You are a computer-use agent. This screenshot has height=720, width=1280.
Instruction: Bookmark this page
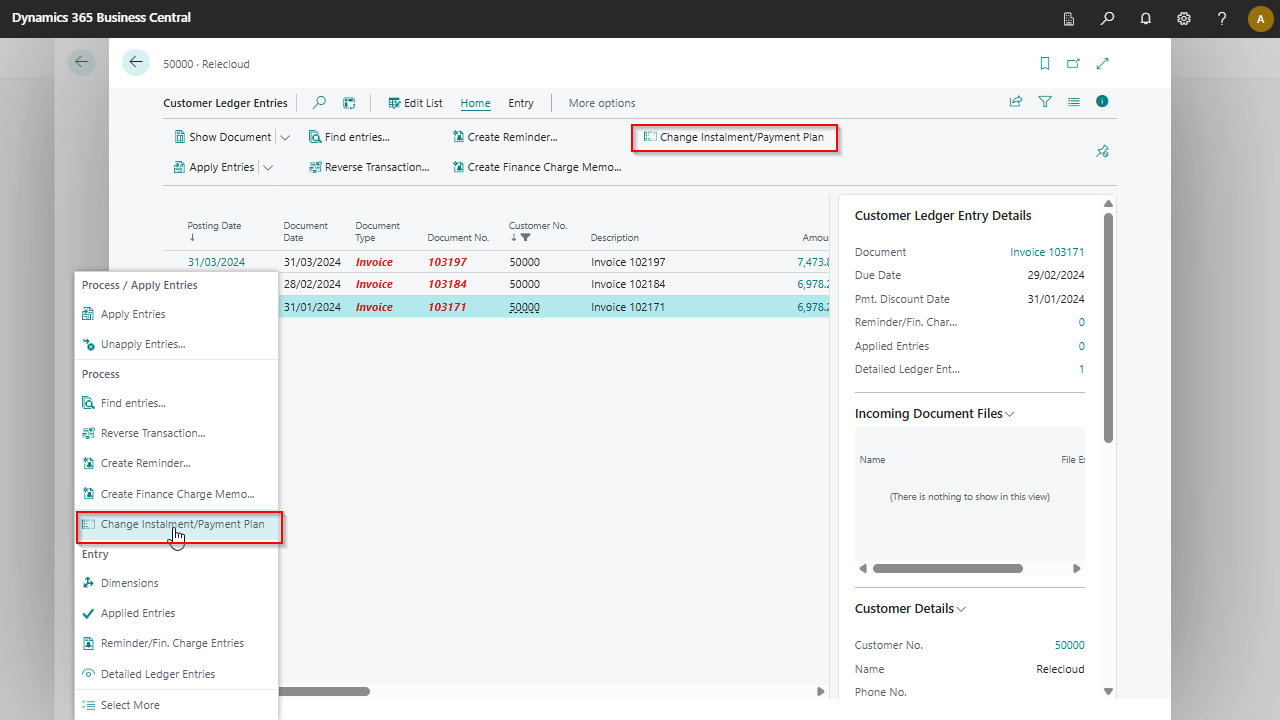[x=1045, y=63]
